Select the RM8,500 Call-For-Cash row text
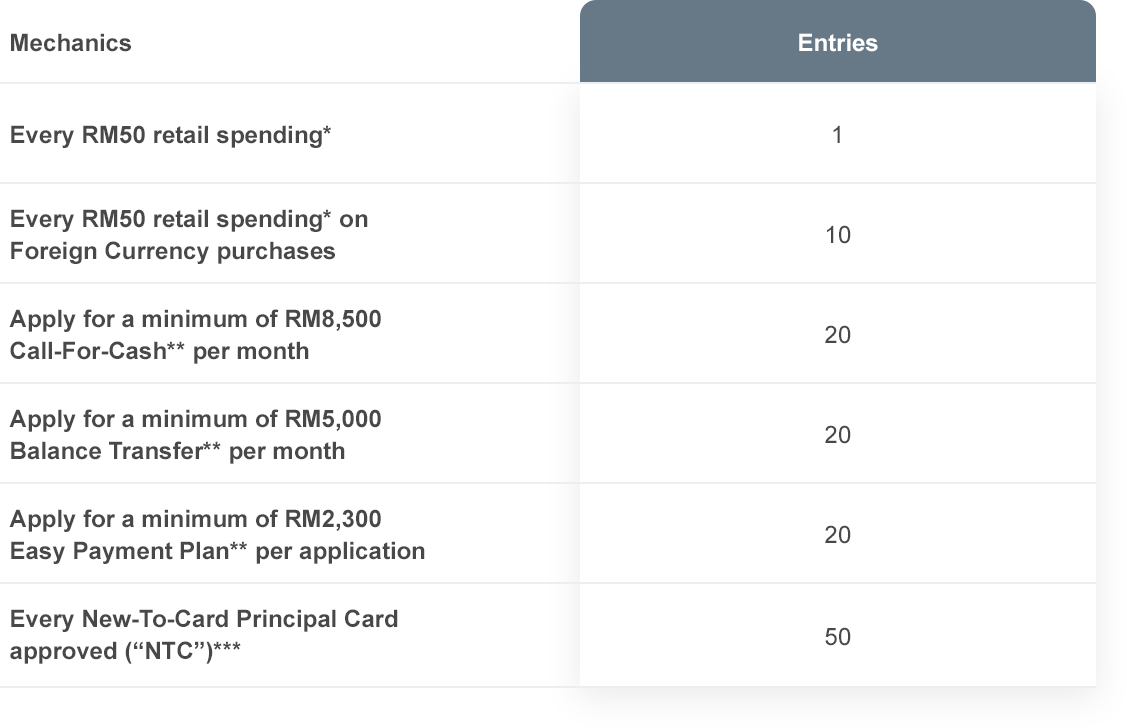Image resolution: width=1127 pixels, height=728 pixels. tap(196, 335)
